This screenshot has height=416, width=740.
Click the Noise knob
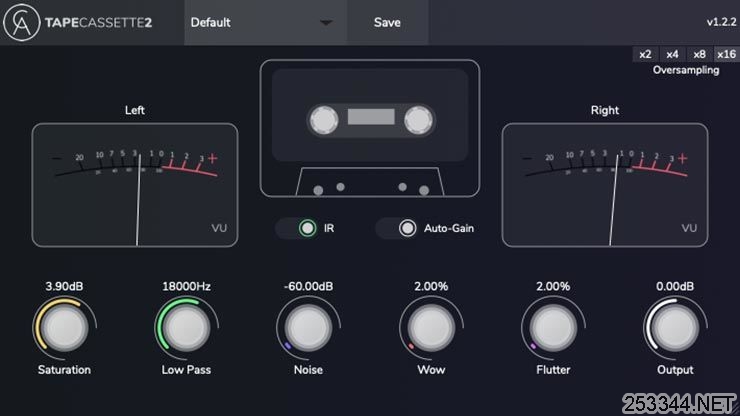(x=308, y=328)
